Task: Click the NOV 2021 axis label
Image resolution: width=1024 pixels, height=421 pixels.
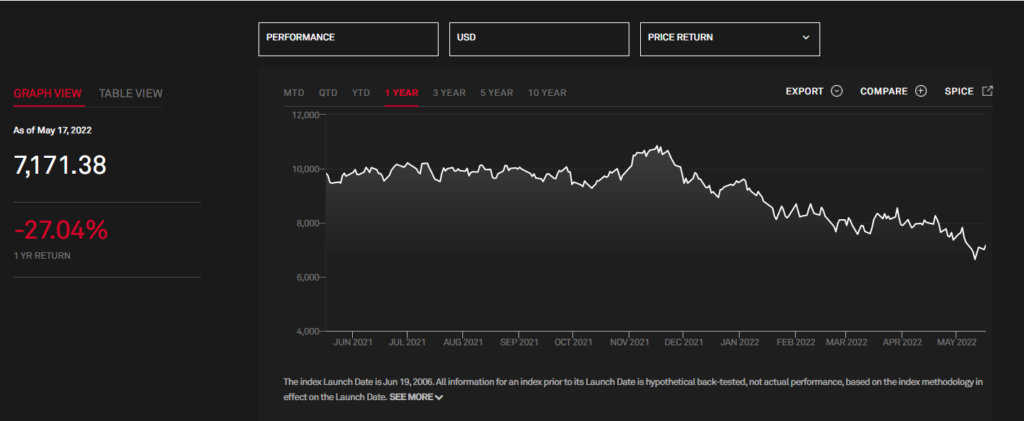Action: tap(628, 342)
